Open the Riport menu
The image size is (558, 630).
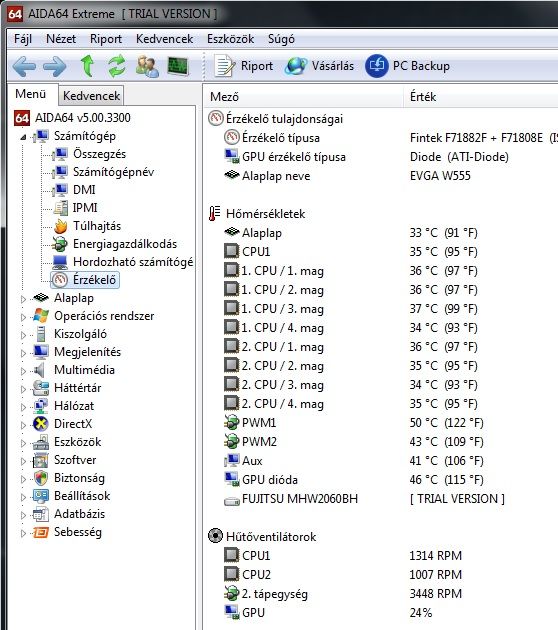click(x=106, y=39)
